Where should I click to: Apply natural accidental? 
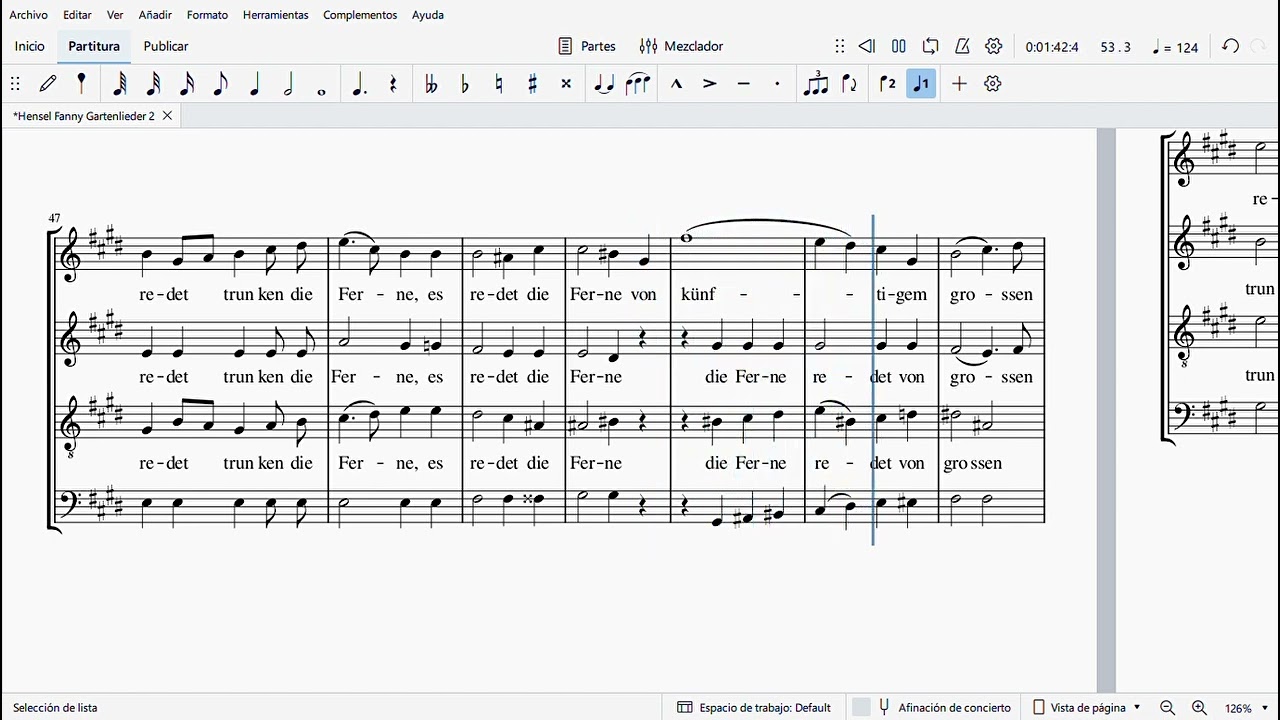coord(499,84)
